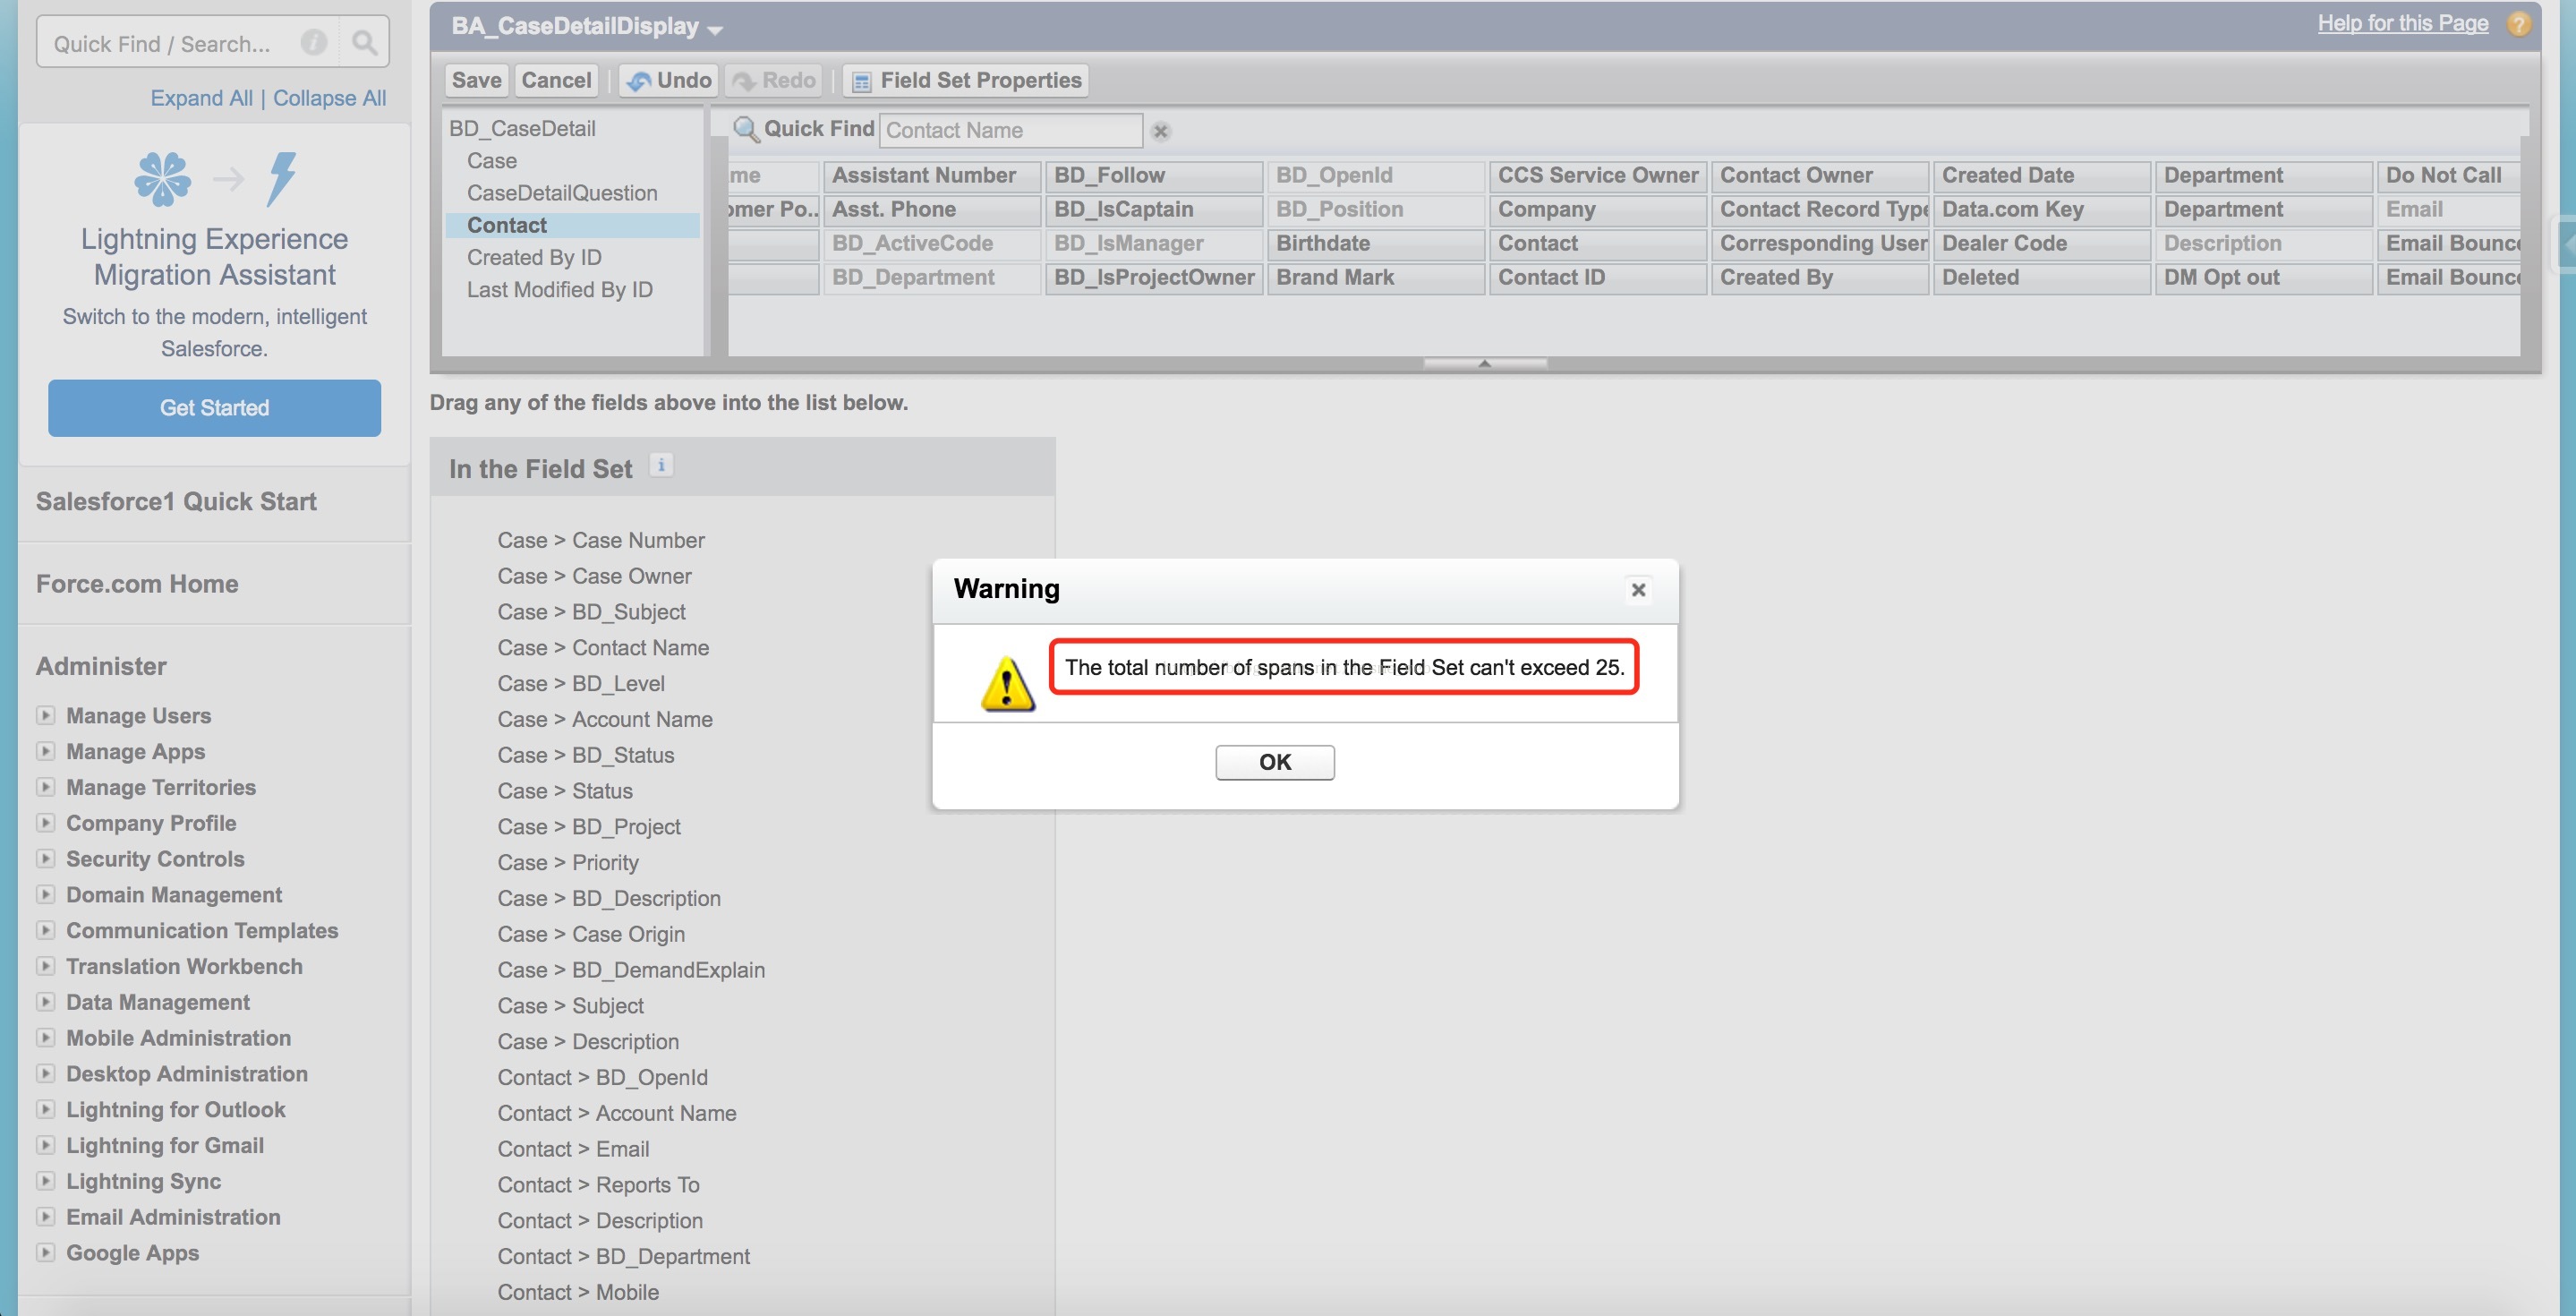Click the help question mark icon

pyautogui.click(x=2519, y=24)
